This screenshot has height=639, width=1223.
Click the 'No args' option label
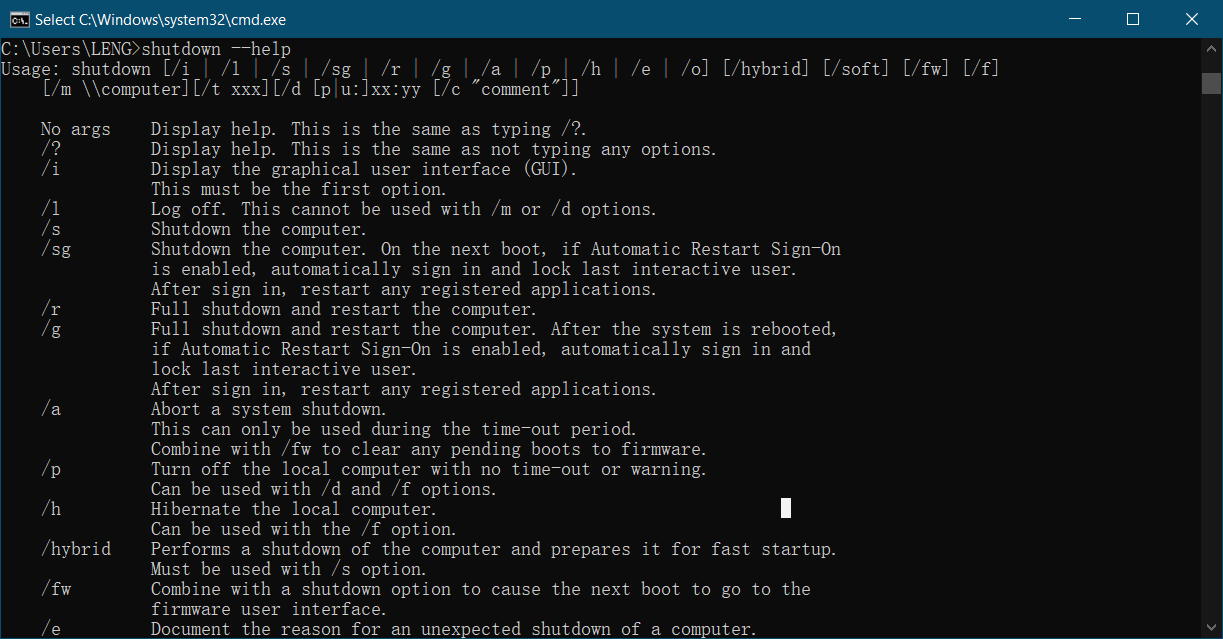76,129
